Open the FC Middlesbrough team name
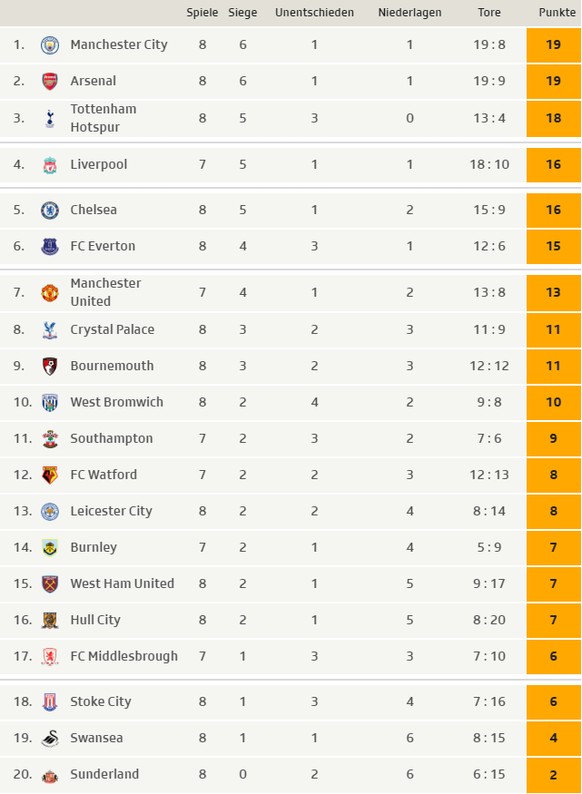 click(124, 656)
